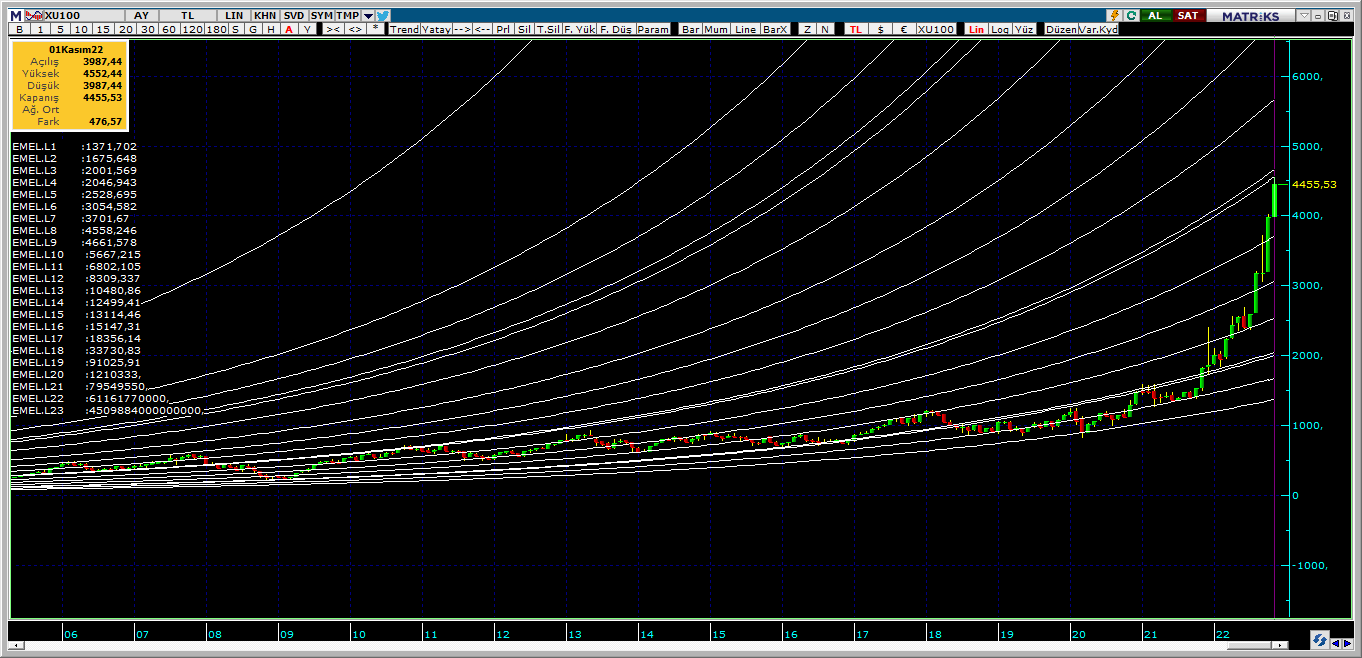Select the Y yearly period button
This screenshot has height=658, width=1362.
click(x=307, y=29)
